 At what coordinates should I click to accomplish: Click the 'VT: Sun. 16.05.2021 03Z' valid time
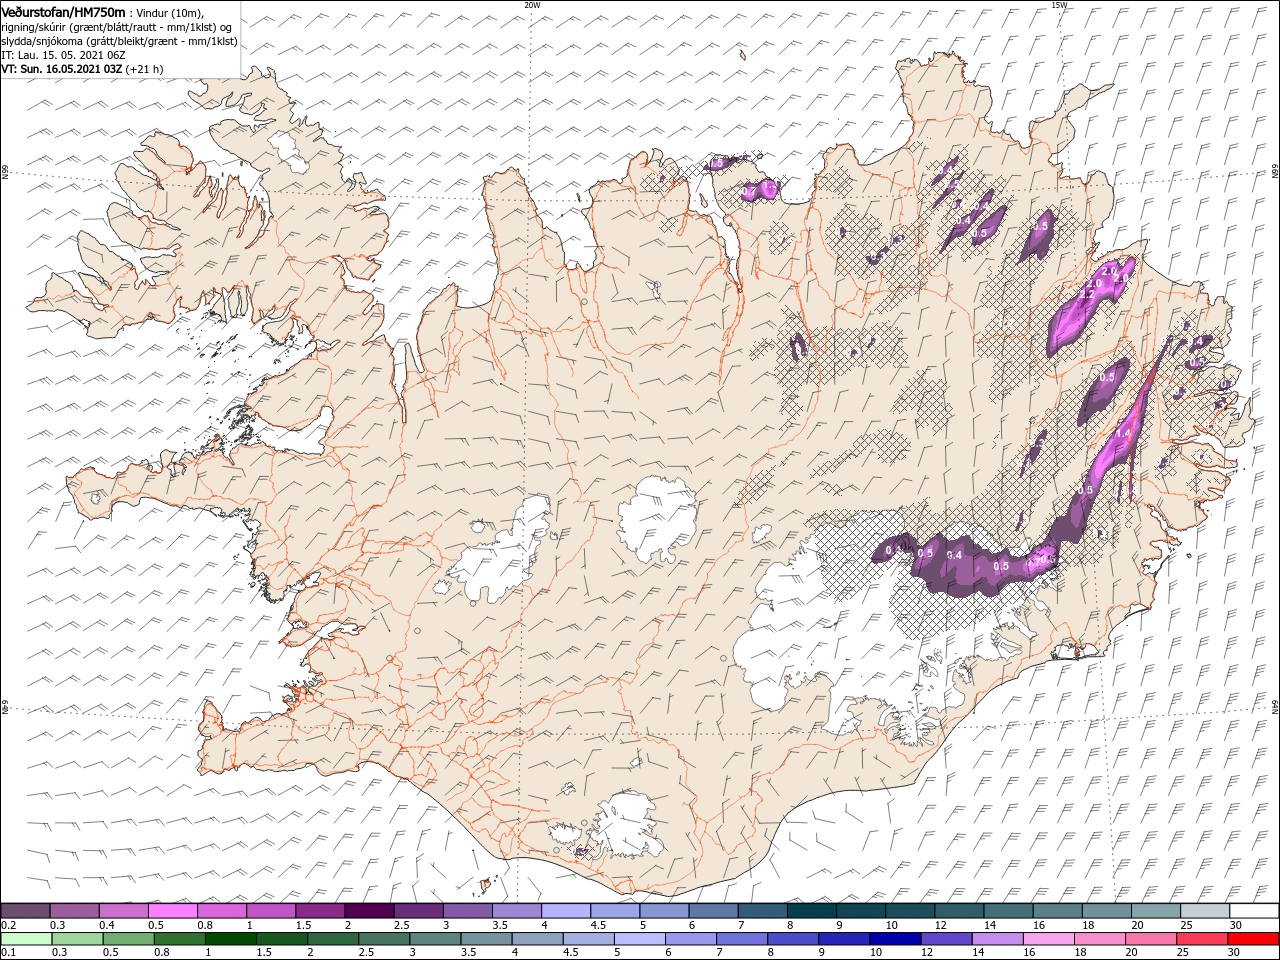point(61,69)
